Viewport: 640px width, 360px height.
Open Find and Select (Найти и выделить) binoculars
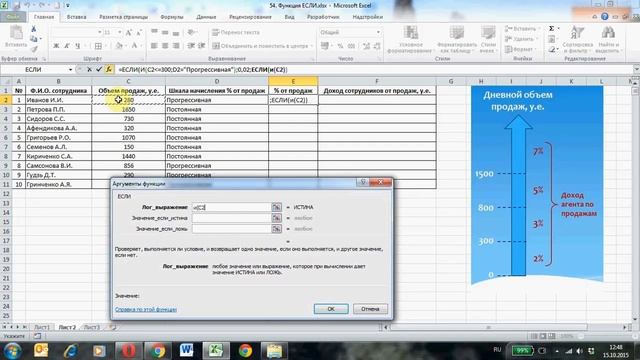click(x=608, y=40)
